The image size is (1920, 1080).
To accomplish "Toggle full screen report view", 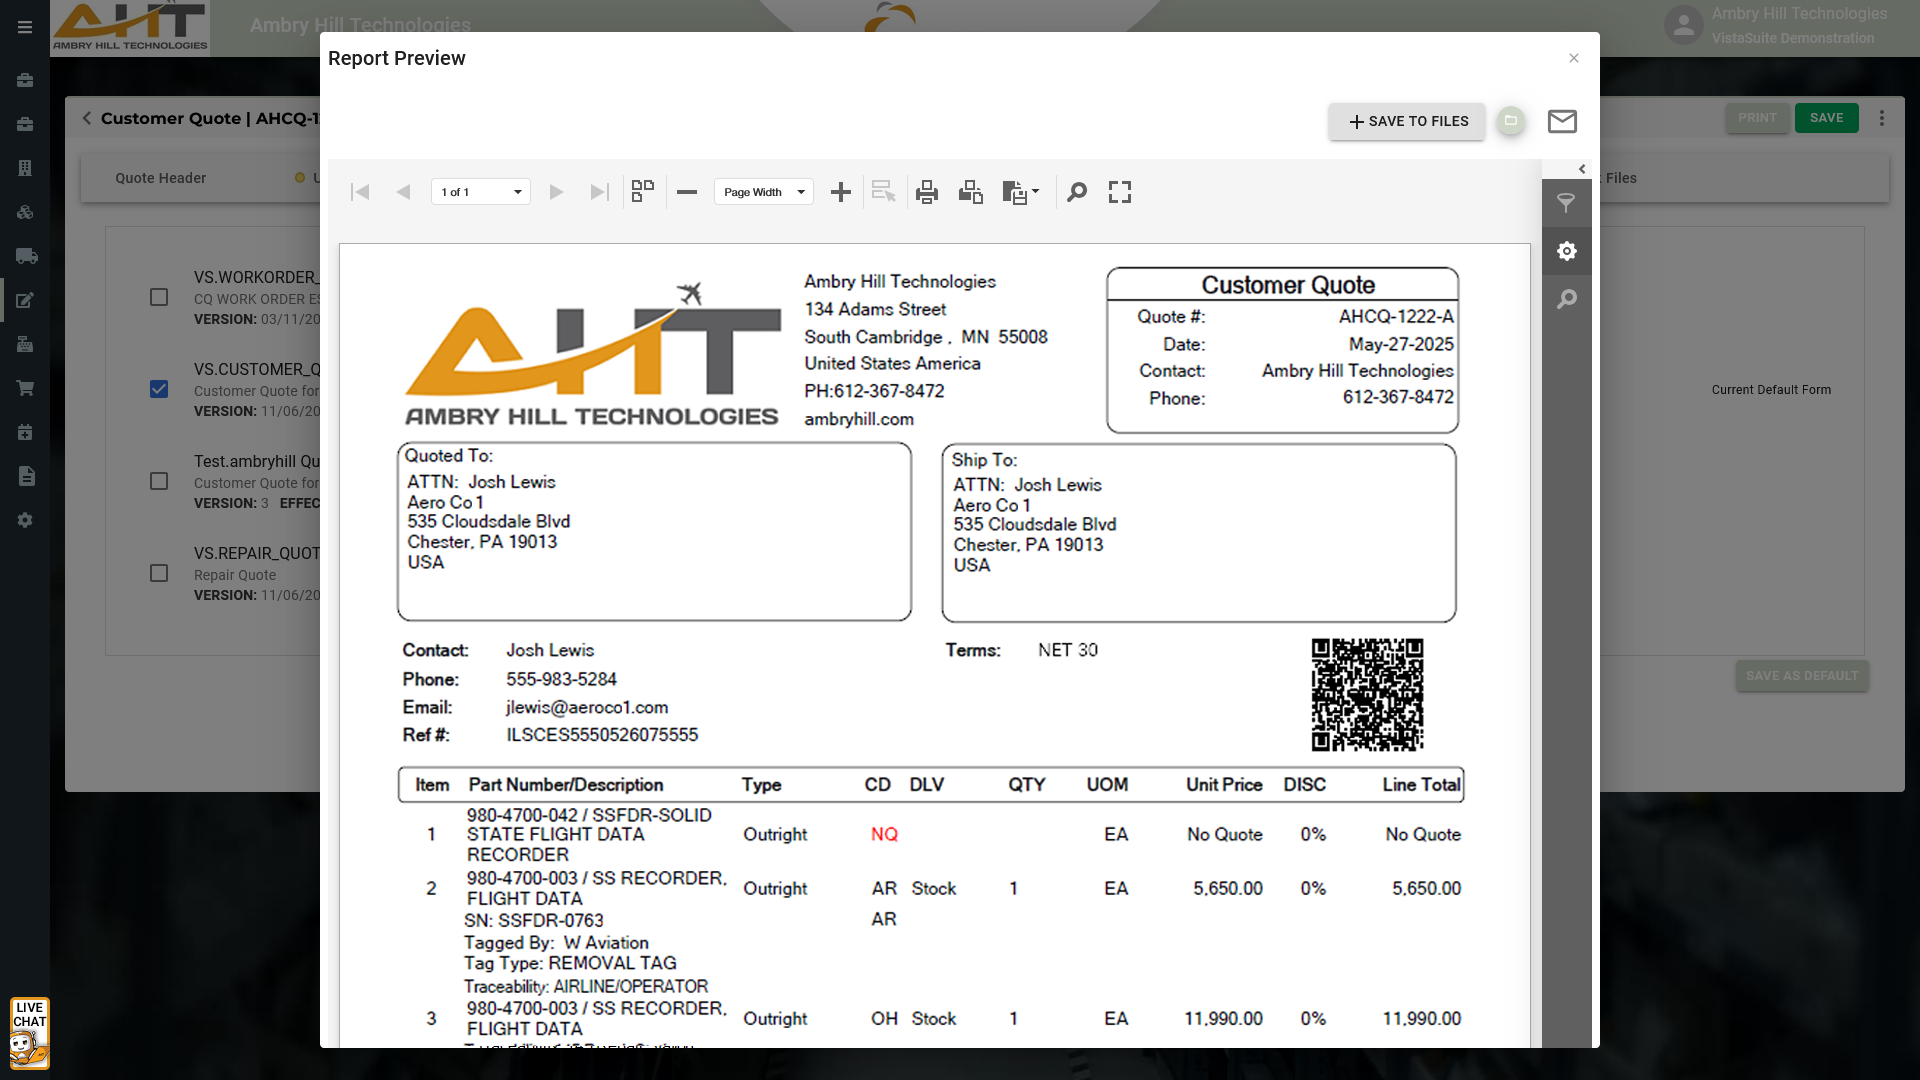I will tap(1120, 192).
